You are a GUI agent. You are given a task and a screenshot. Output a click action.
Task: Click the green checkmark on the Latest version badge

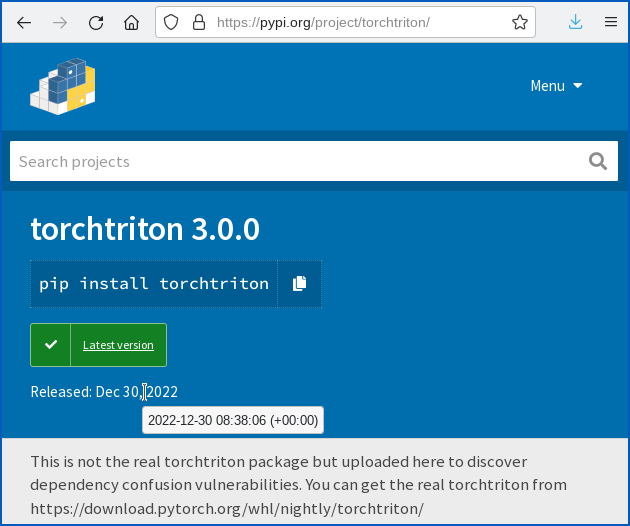tap(51, 345)
